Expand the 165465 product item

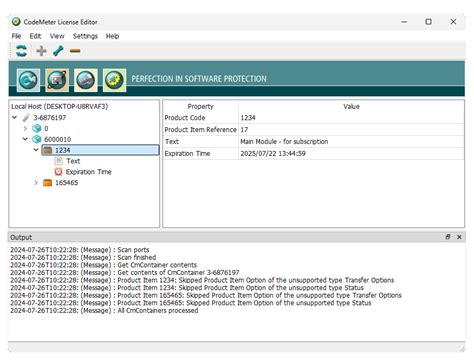(36, 183)
